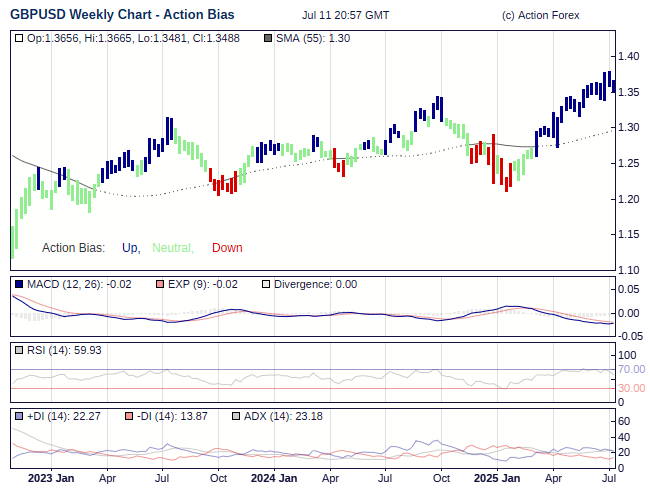Click the '2024 Jan' time axis label
The image size is (650, 489).
tap(274, 478)
